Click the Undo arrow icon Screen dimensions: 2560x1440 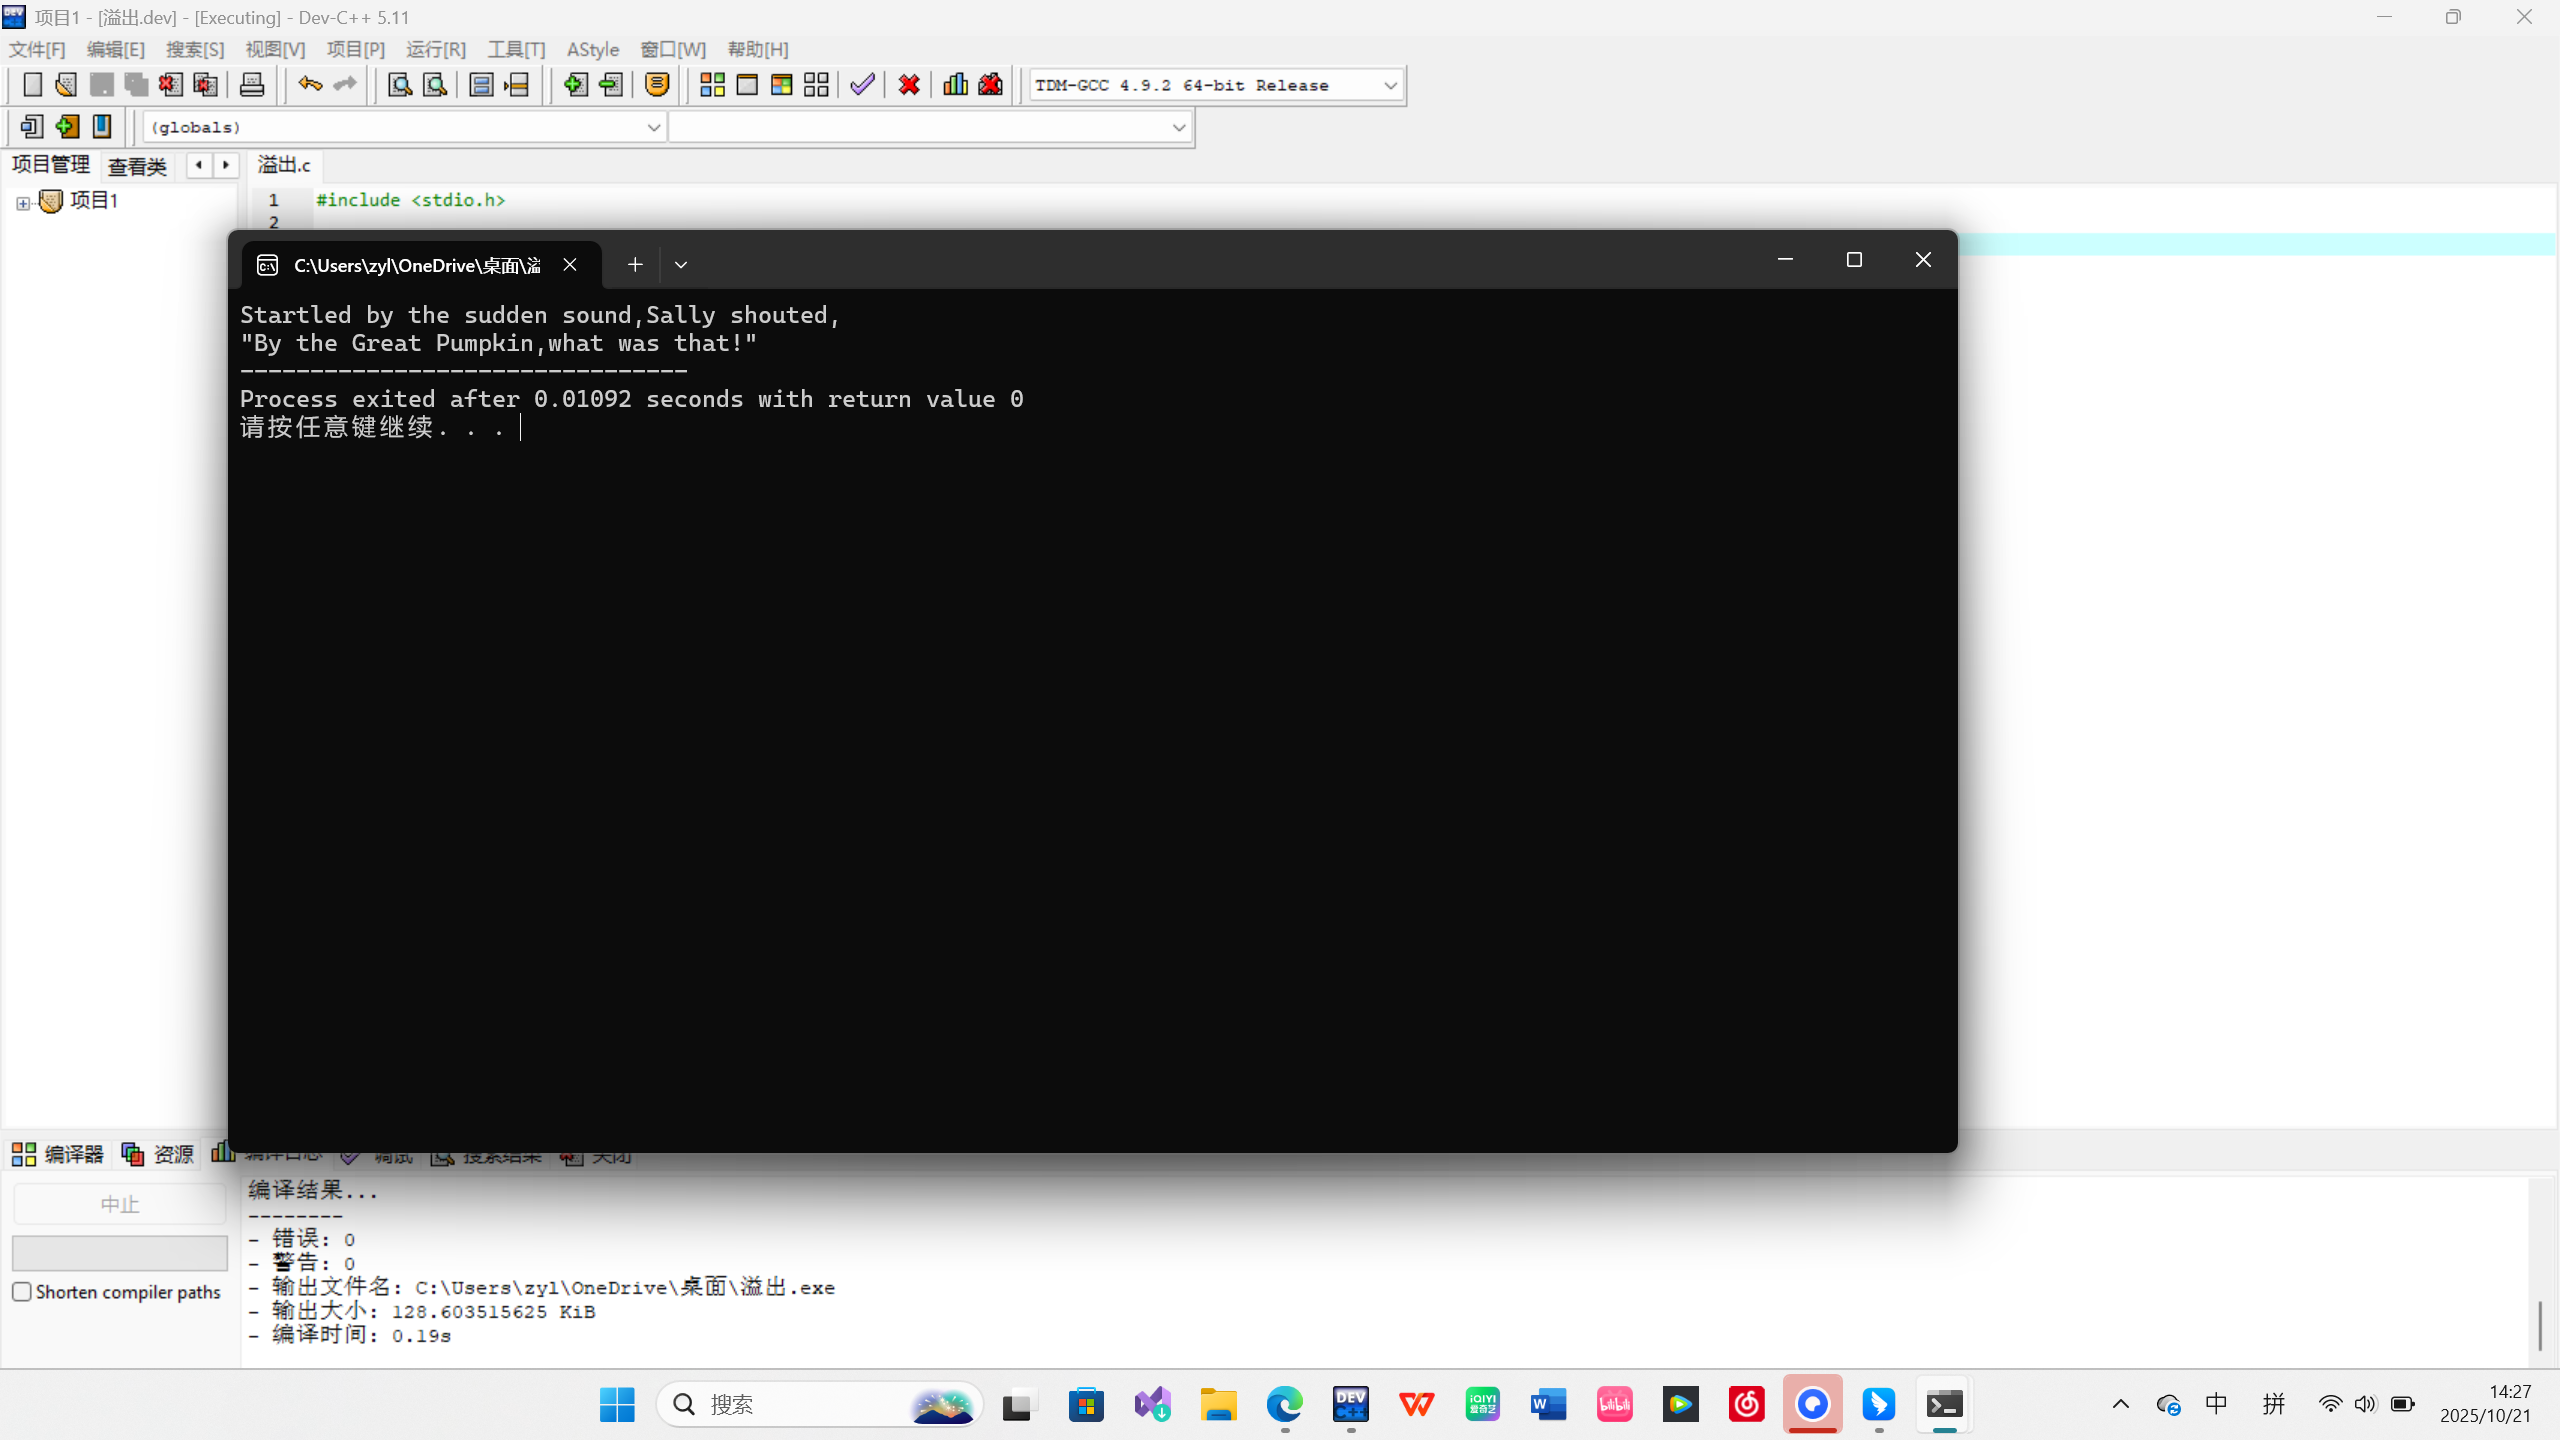[x=310, y=85]
